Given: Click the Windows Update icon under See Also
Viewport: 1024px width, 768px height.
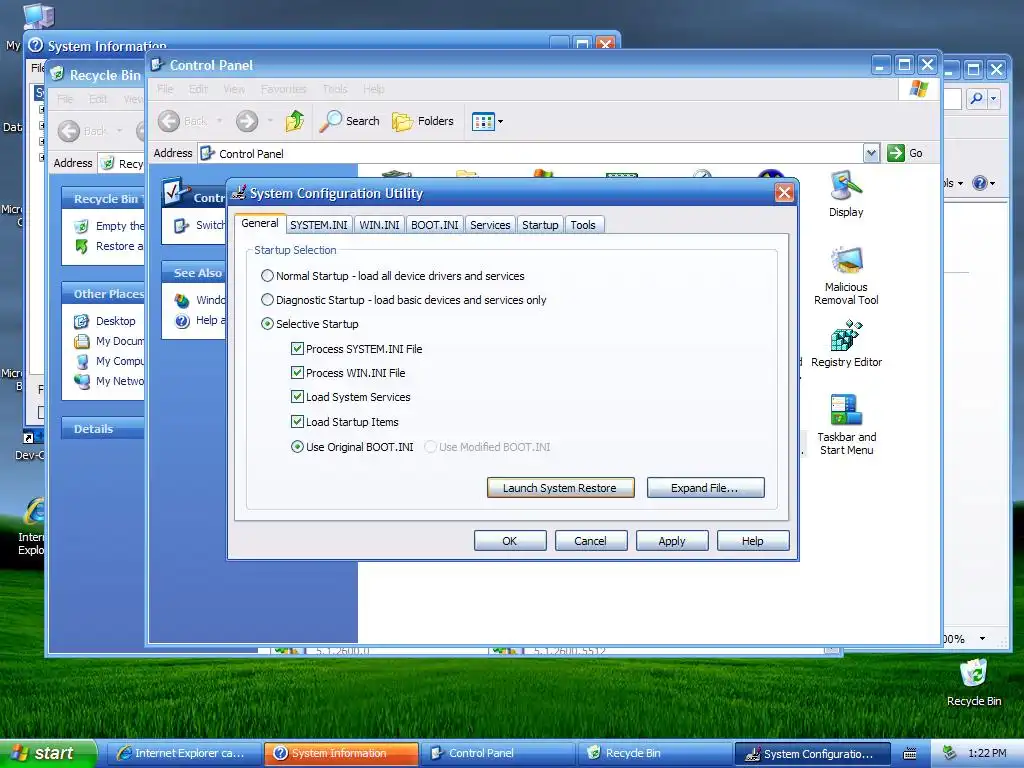Looking at the screenshot, I should [182, 300].
